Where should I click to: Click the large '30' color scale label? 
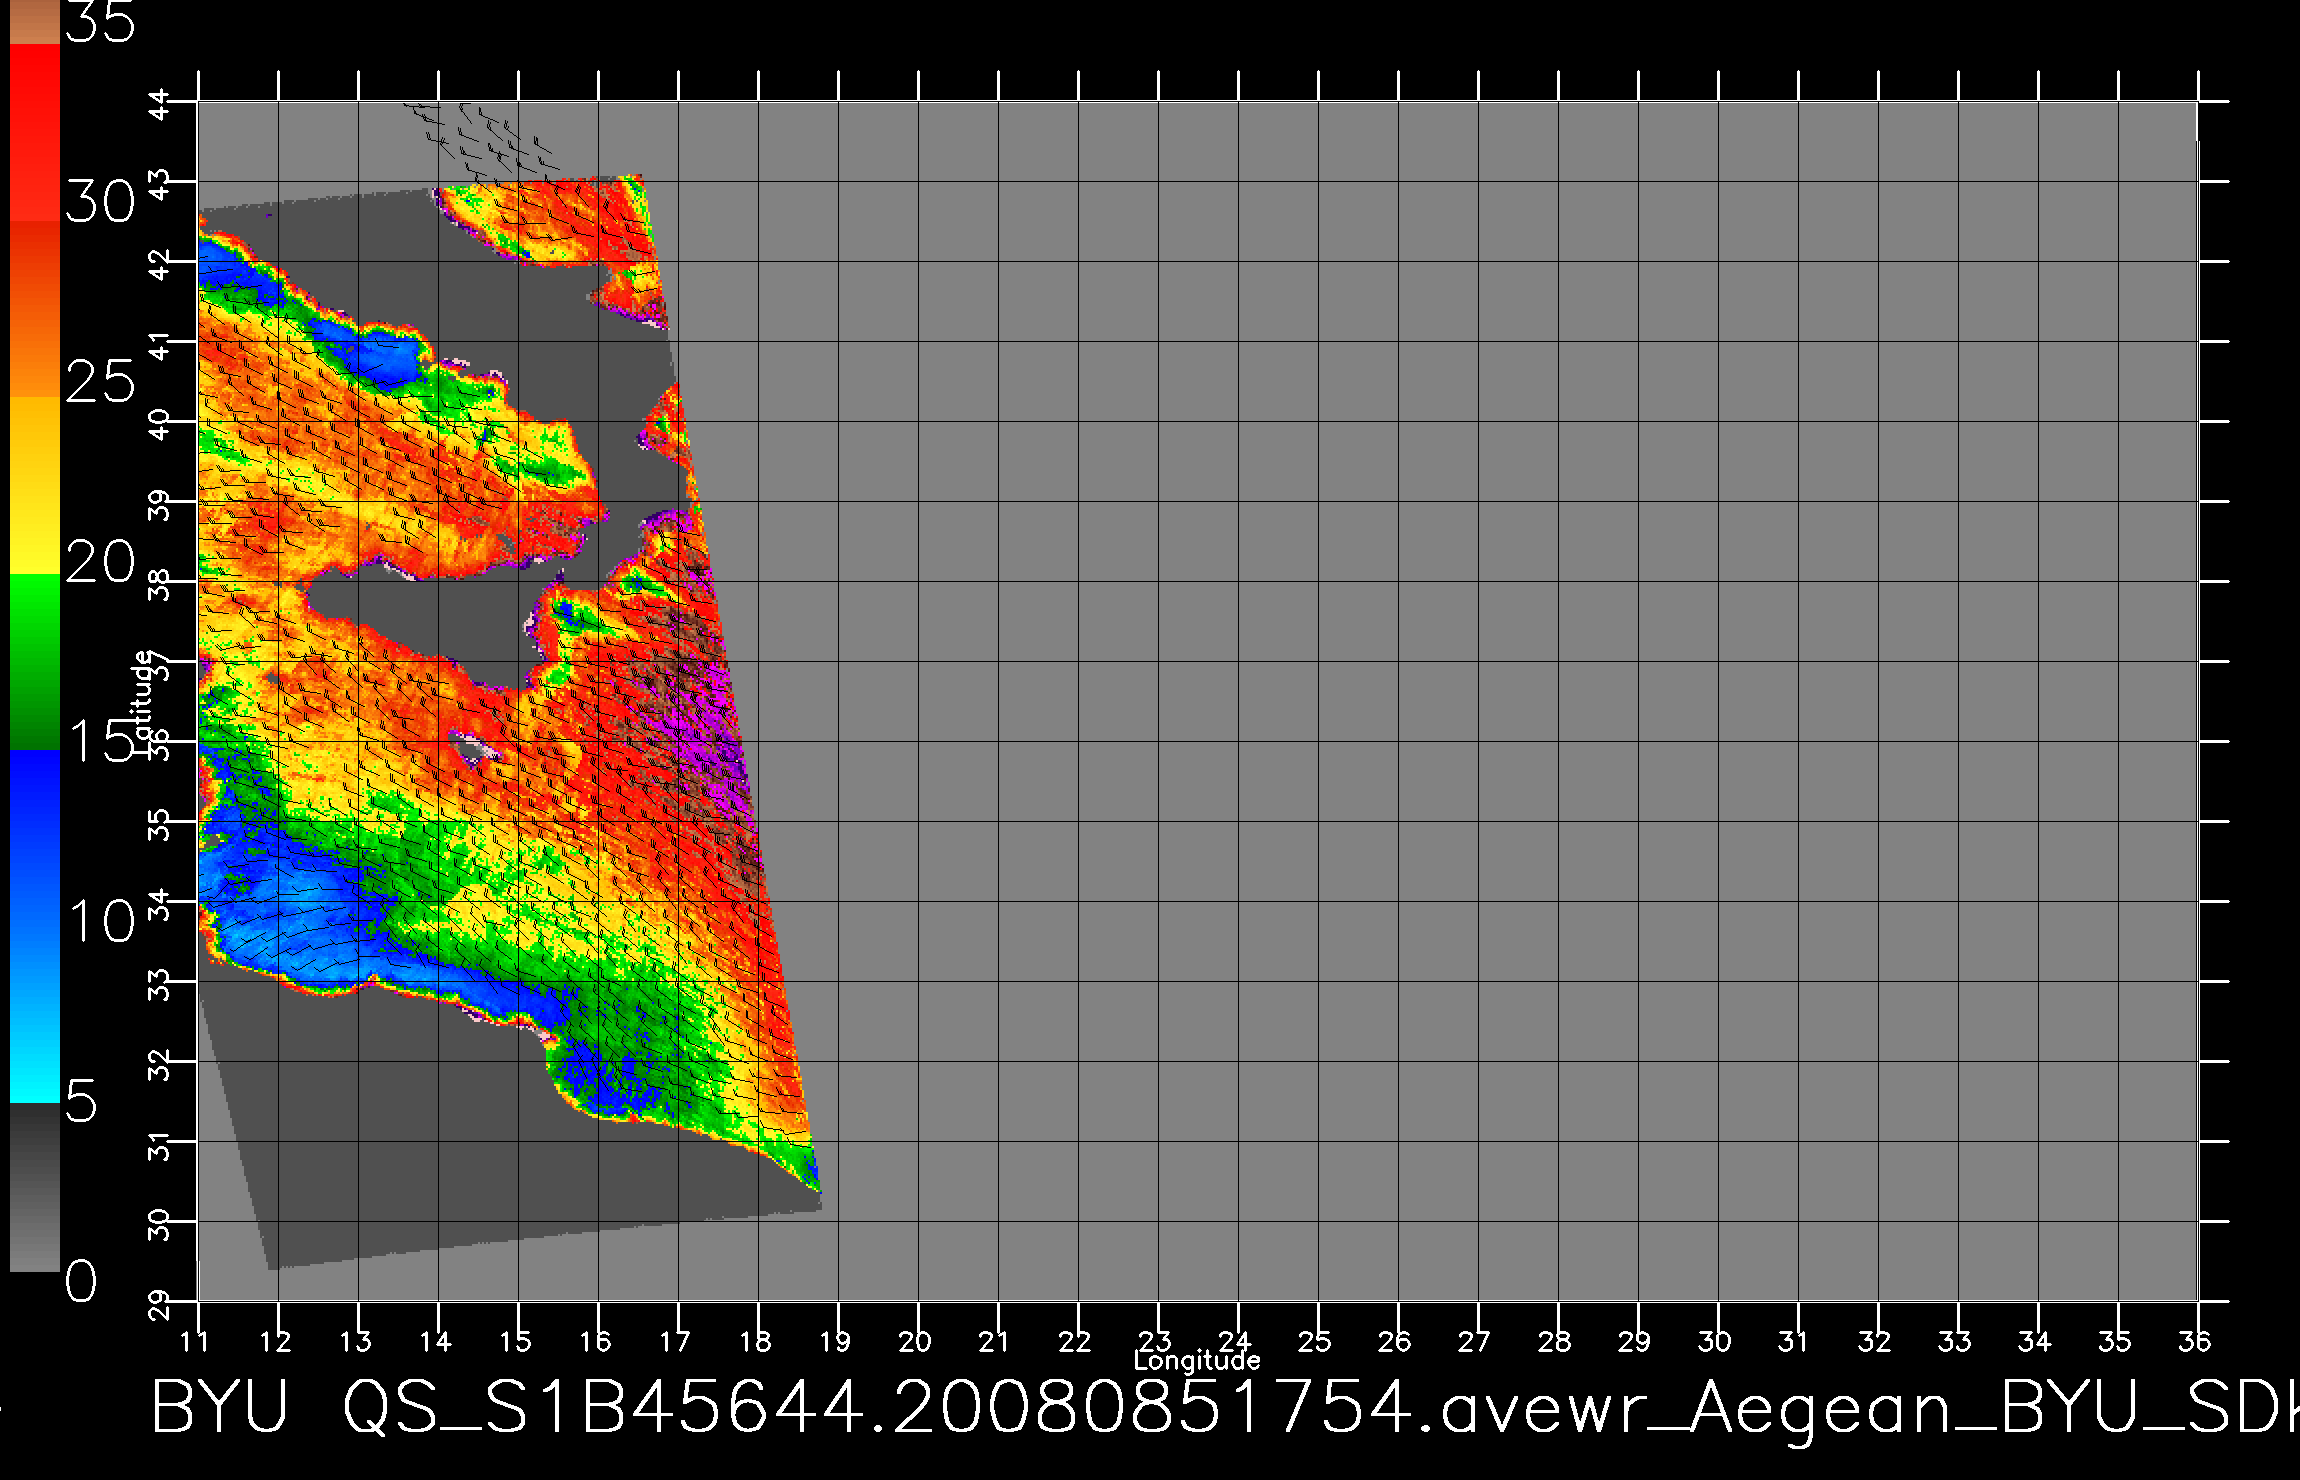click(x=100, y=202)
